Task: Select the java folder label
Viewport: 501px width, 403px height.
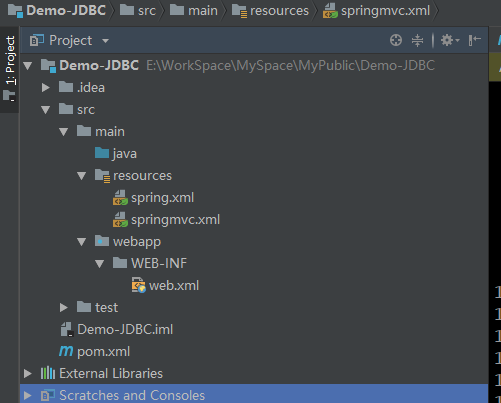Action: (x=125, y=154)
